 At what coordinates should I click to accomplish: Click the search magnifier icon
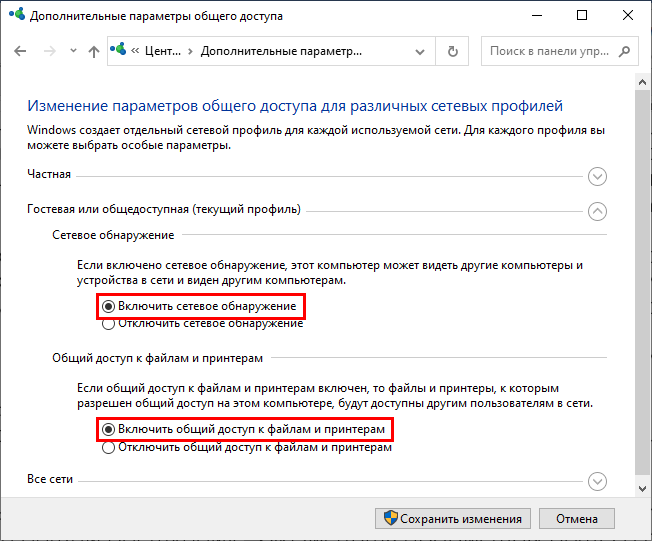click(624, 51)
